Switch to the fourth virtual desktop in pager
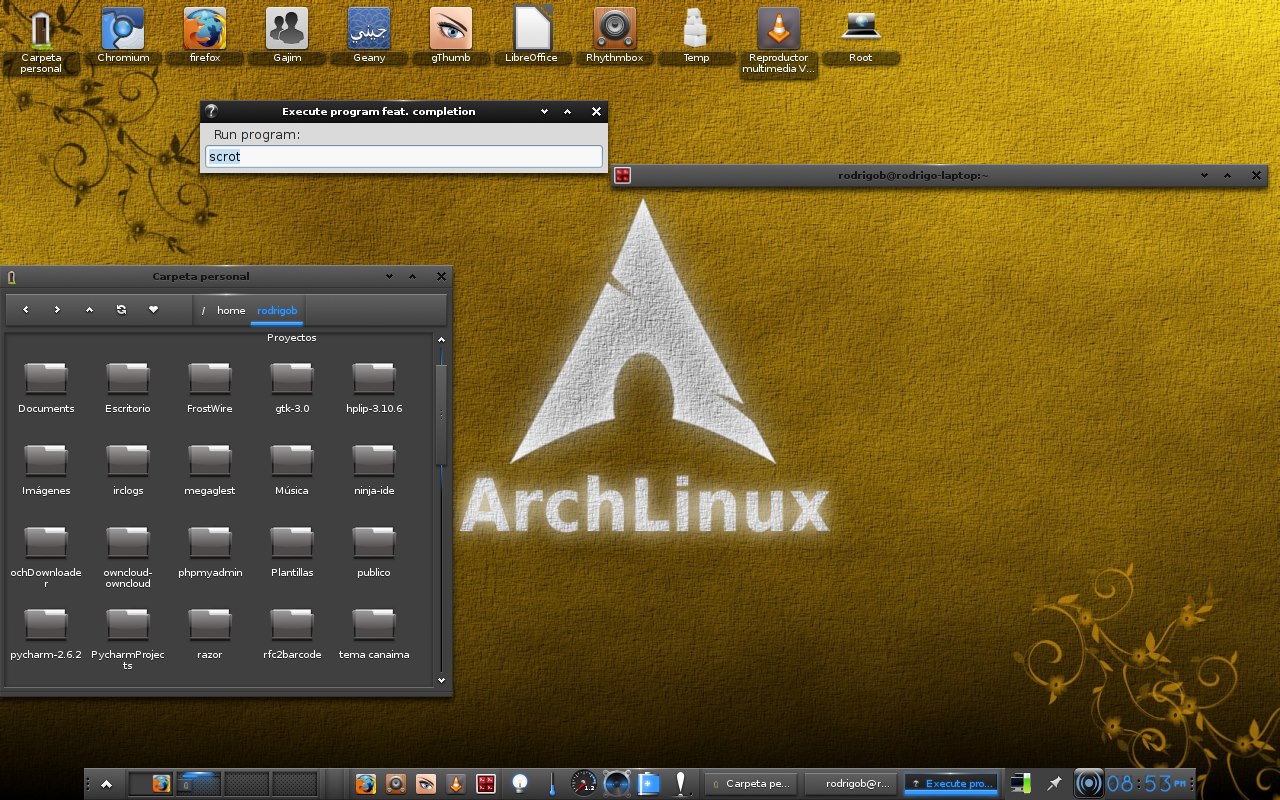Image resolution: width=1280 pixels, height=800 pixels. pos(295,784)
